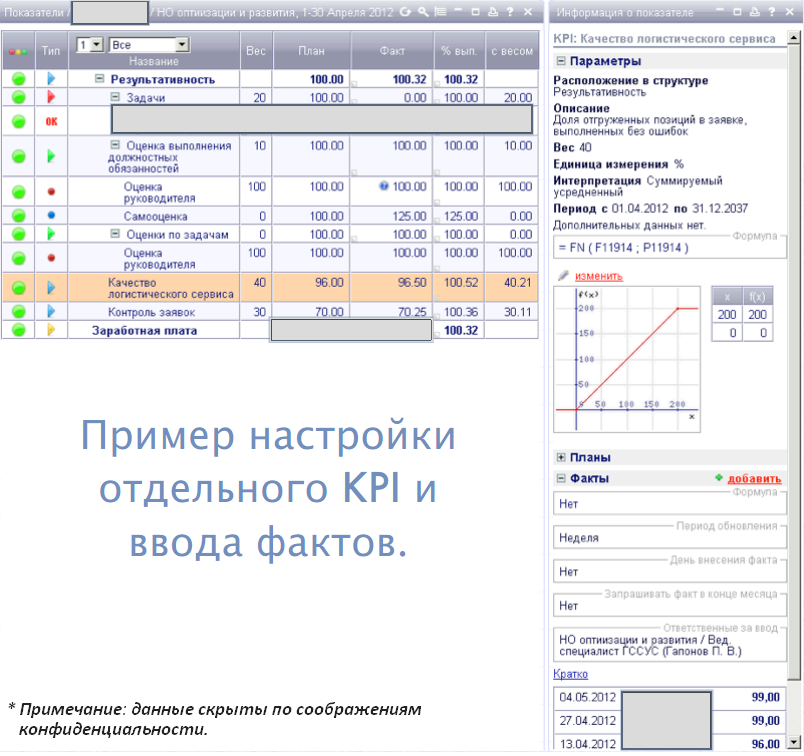
Task: Click the Кратко link
Action: tap(570, 674)
